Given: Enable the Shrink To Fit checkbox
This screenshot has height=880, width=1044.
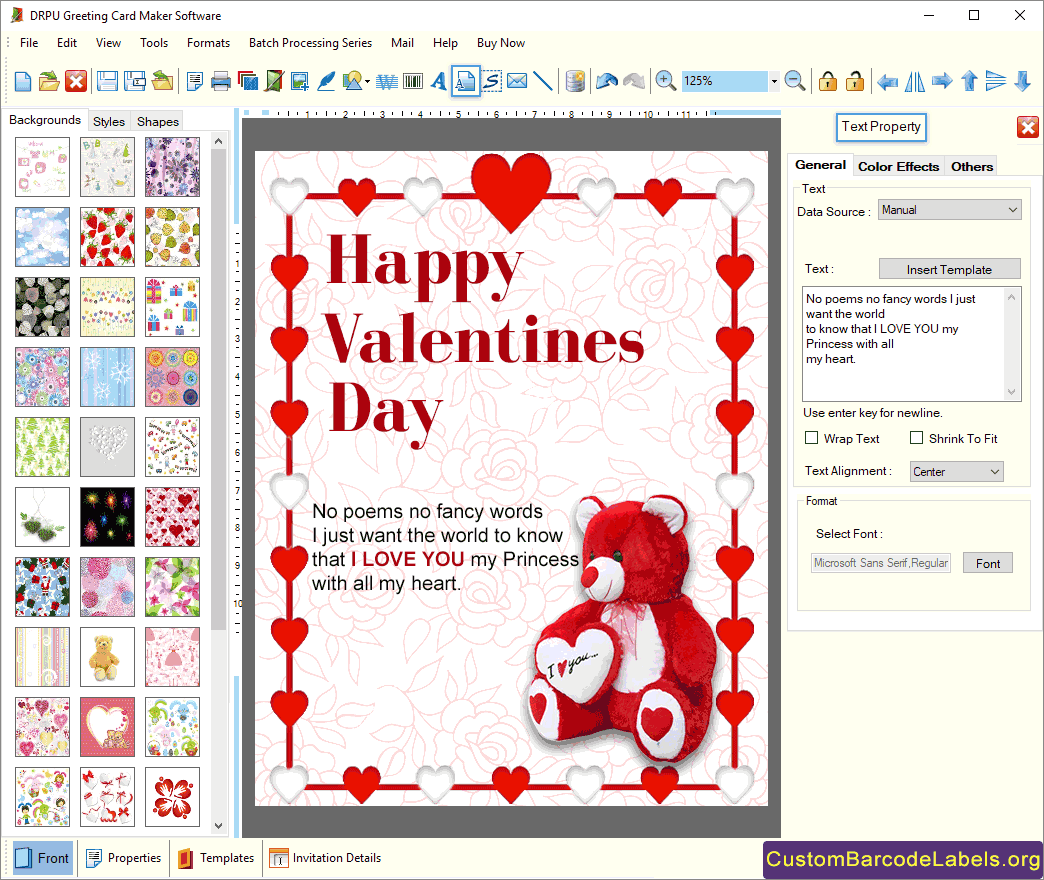Looking at the screenshot, I should [917, 438].
